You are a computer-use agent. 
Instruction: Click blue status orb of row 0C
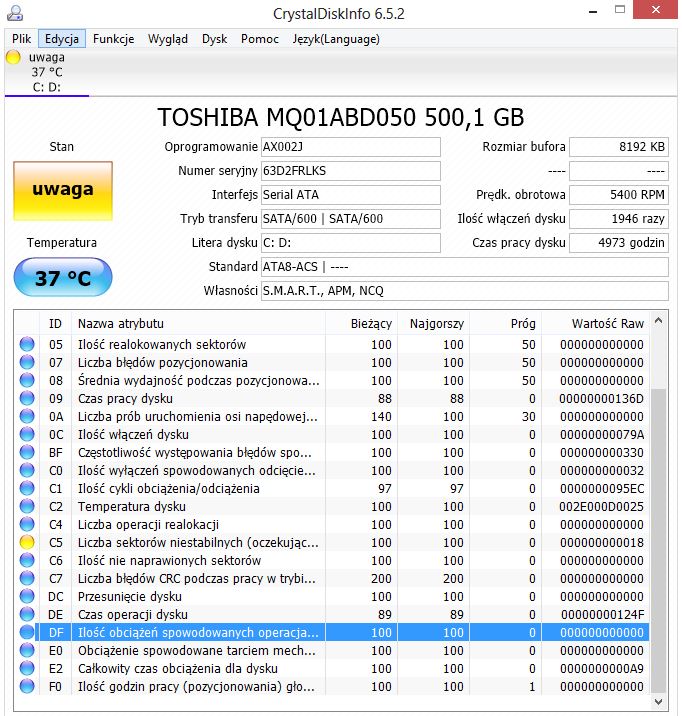click(x=27, y=434)
